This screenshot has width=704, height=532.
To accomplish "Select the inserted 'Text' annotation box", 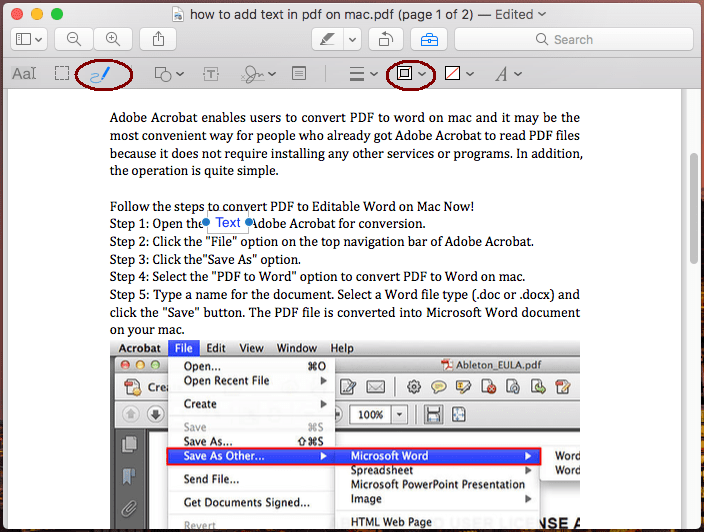I will pos(228,223).
